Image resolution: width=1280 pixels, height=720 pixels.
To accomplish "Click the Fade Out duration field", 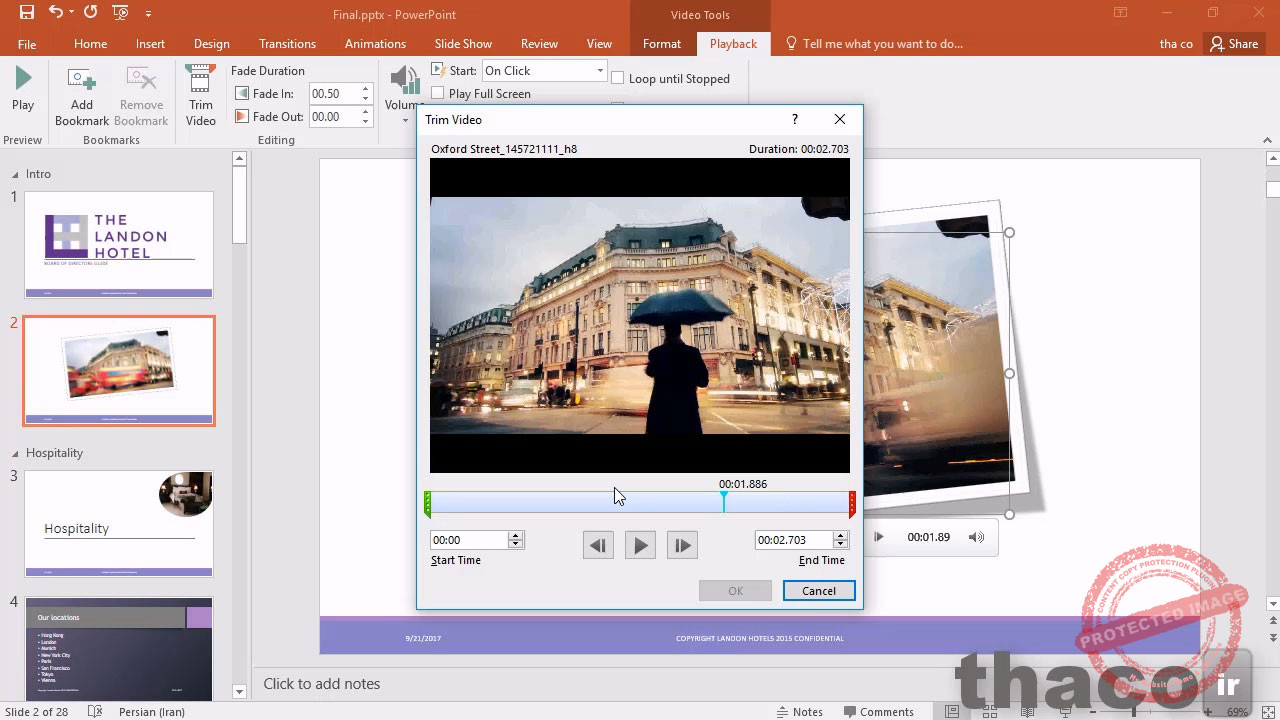I will [333, 116].
